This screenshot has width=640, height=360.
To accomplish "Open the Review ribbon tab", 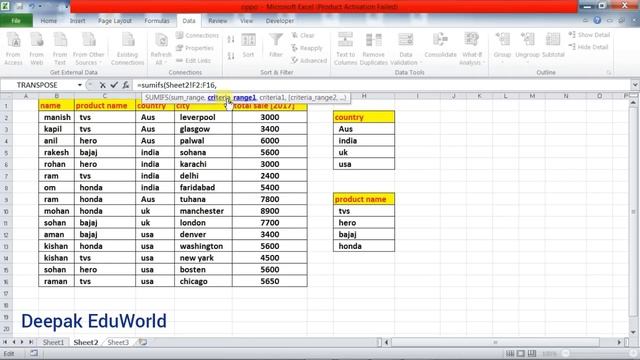I will (x=218, y=20).
